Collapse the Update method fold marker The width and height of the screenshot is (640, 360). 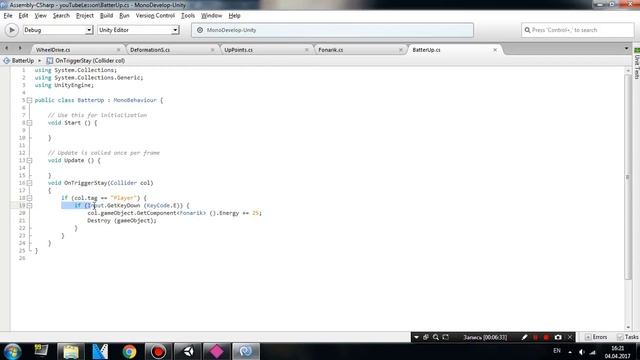[29, 160]
